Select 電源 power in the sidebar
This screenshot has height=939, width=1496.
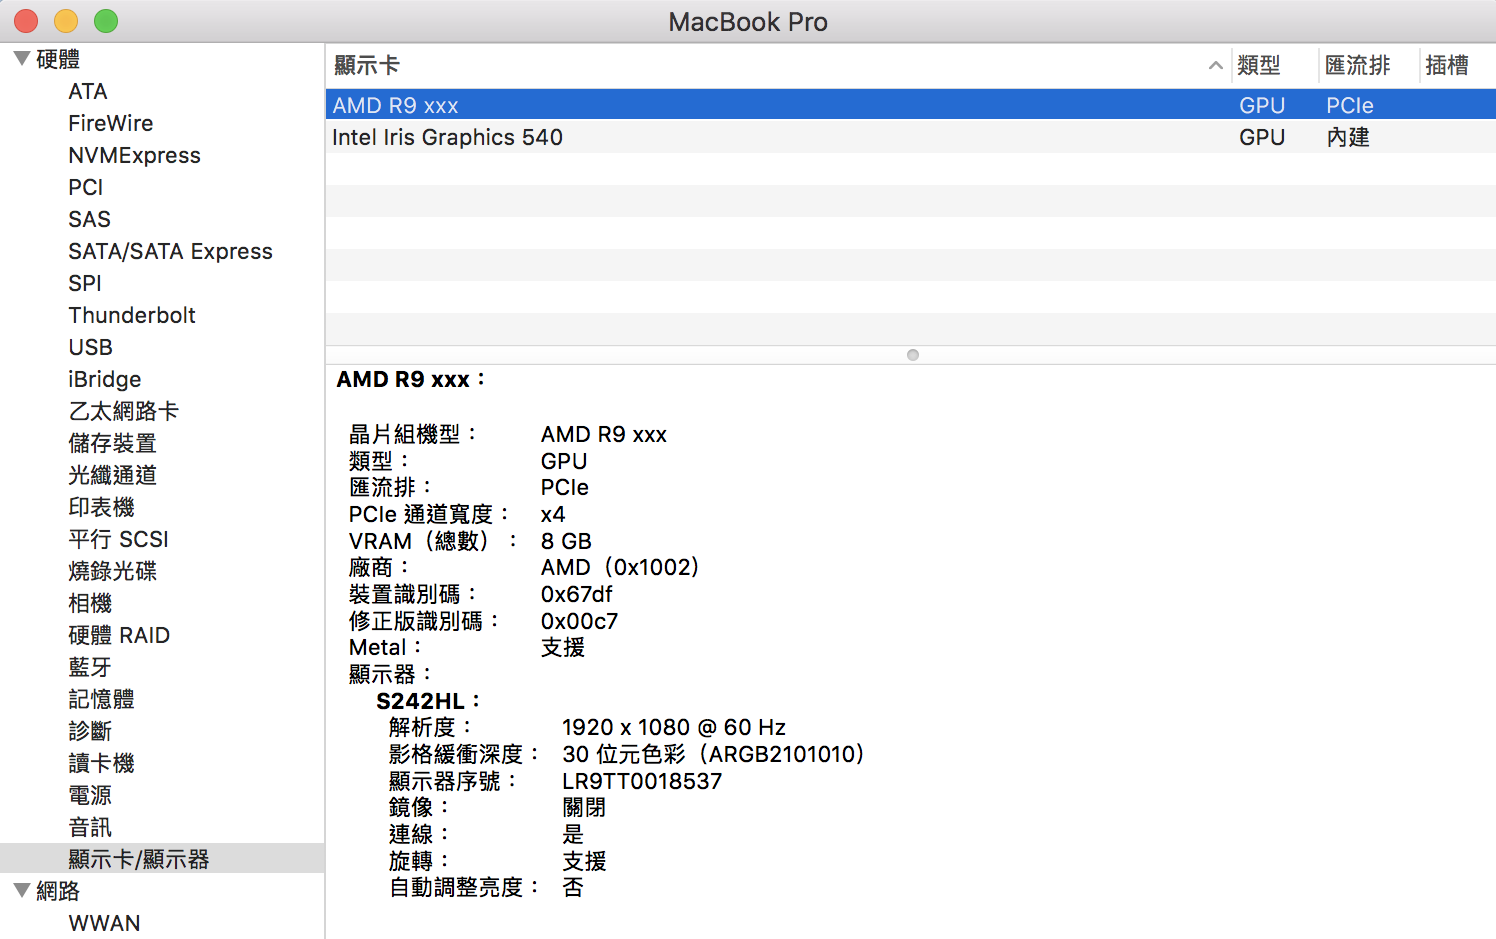(90, 795)
